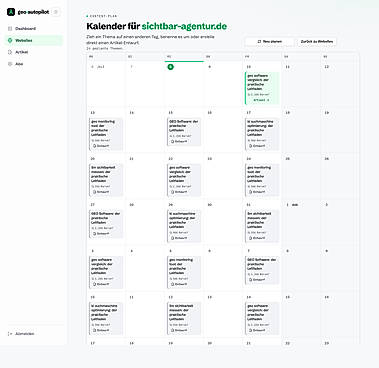Create Entwurf on the August 7 card
Viewport: 379px width, 368px height.
click(x=257, y=280)
